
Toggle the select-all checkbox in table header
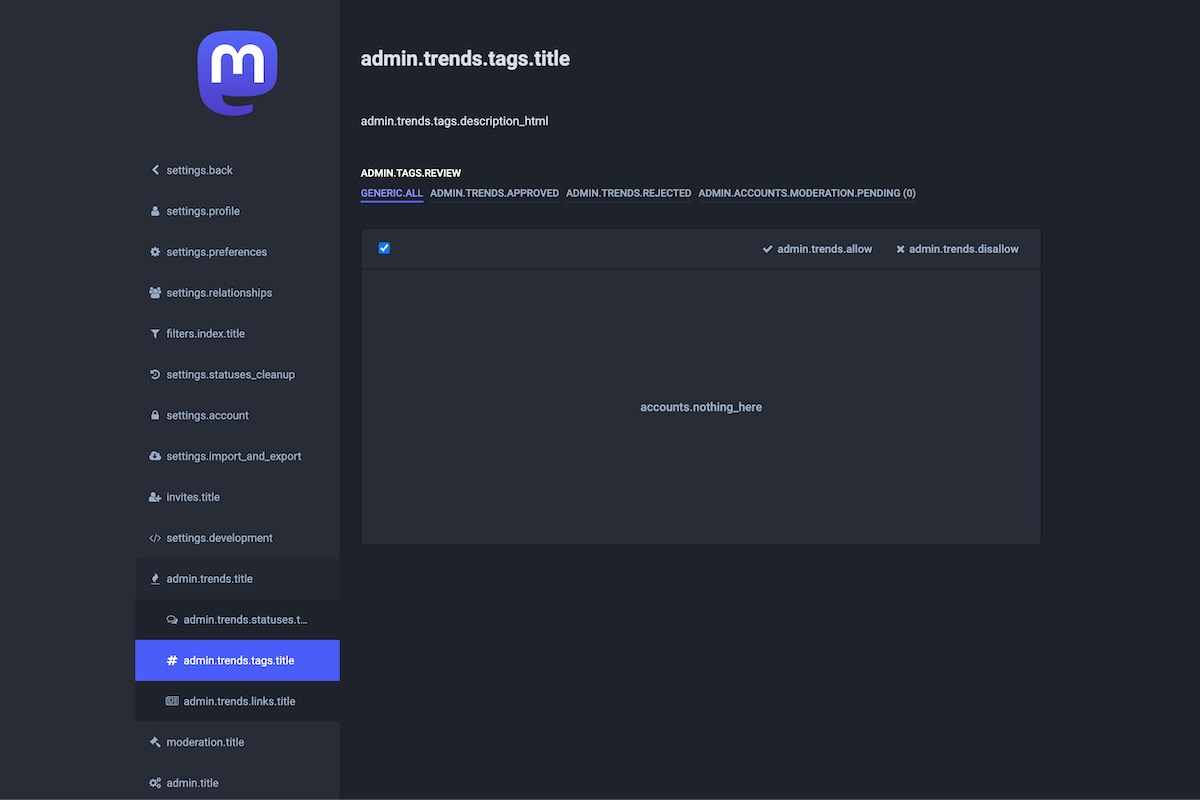tap(384, 248)
